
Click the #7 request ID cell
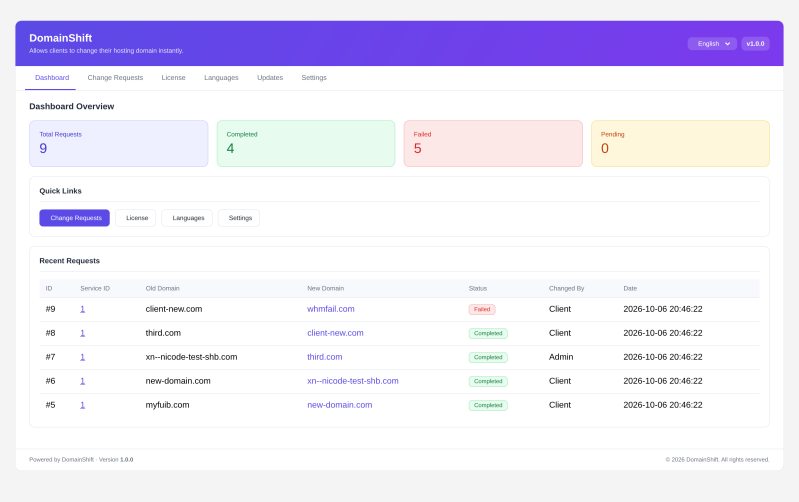(50, 357)
